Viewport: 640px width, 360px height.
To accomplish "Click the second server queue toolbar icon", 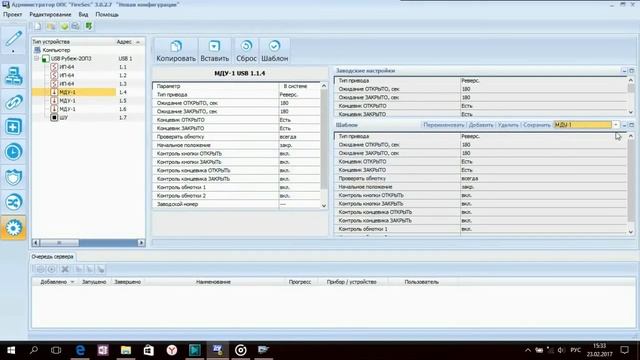I will click(x=52, y=269).
